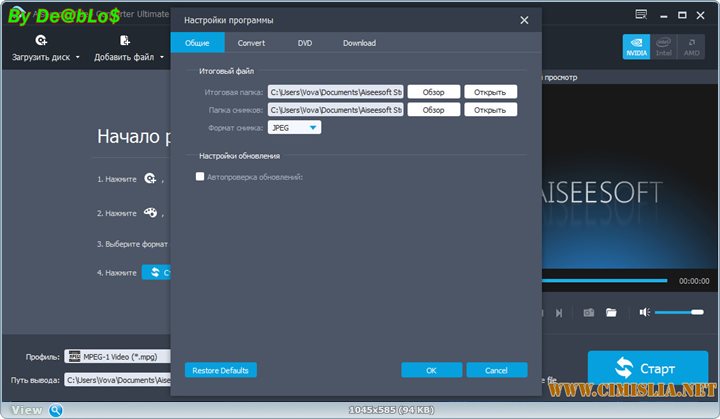Select Intel acceleration icon
The width and height of the screenshot is (720, 419).
663,47
